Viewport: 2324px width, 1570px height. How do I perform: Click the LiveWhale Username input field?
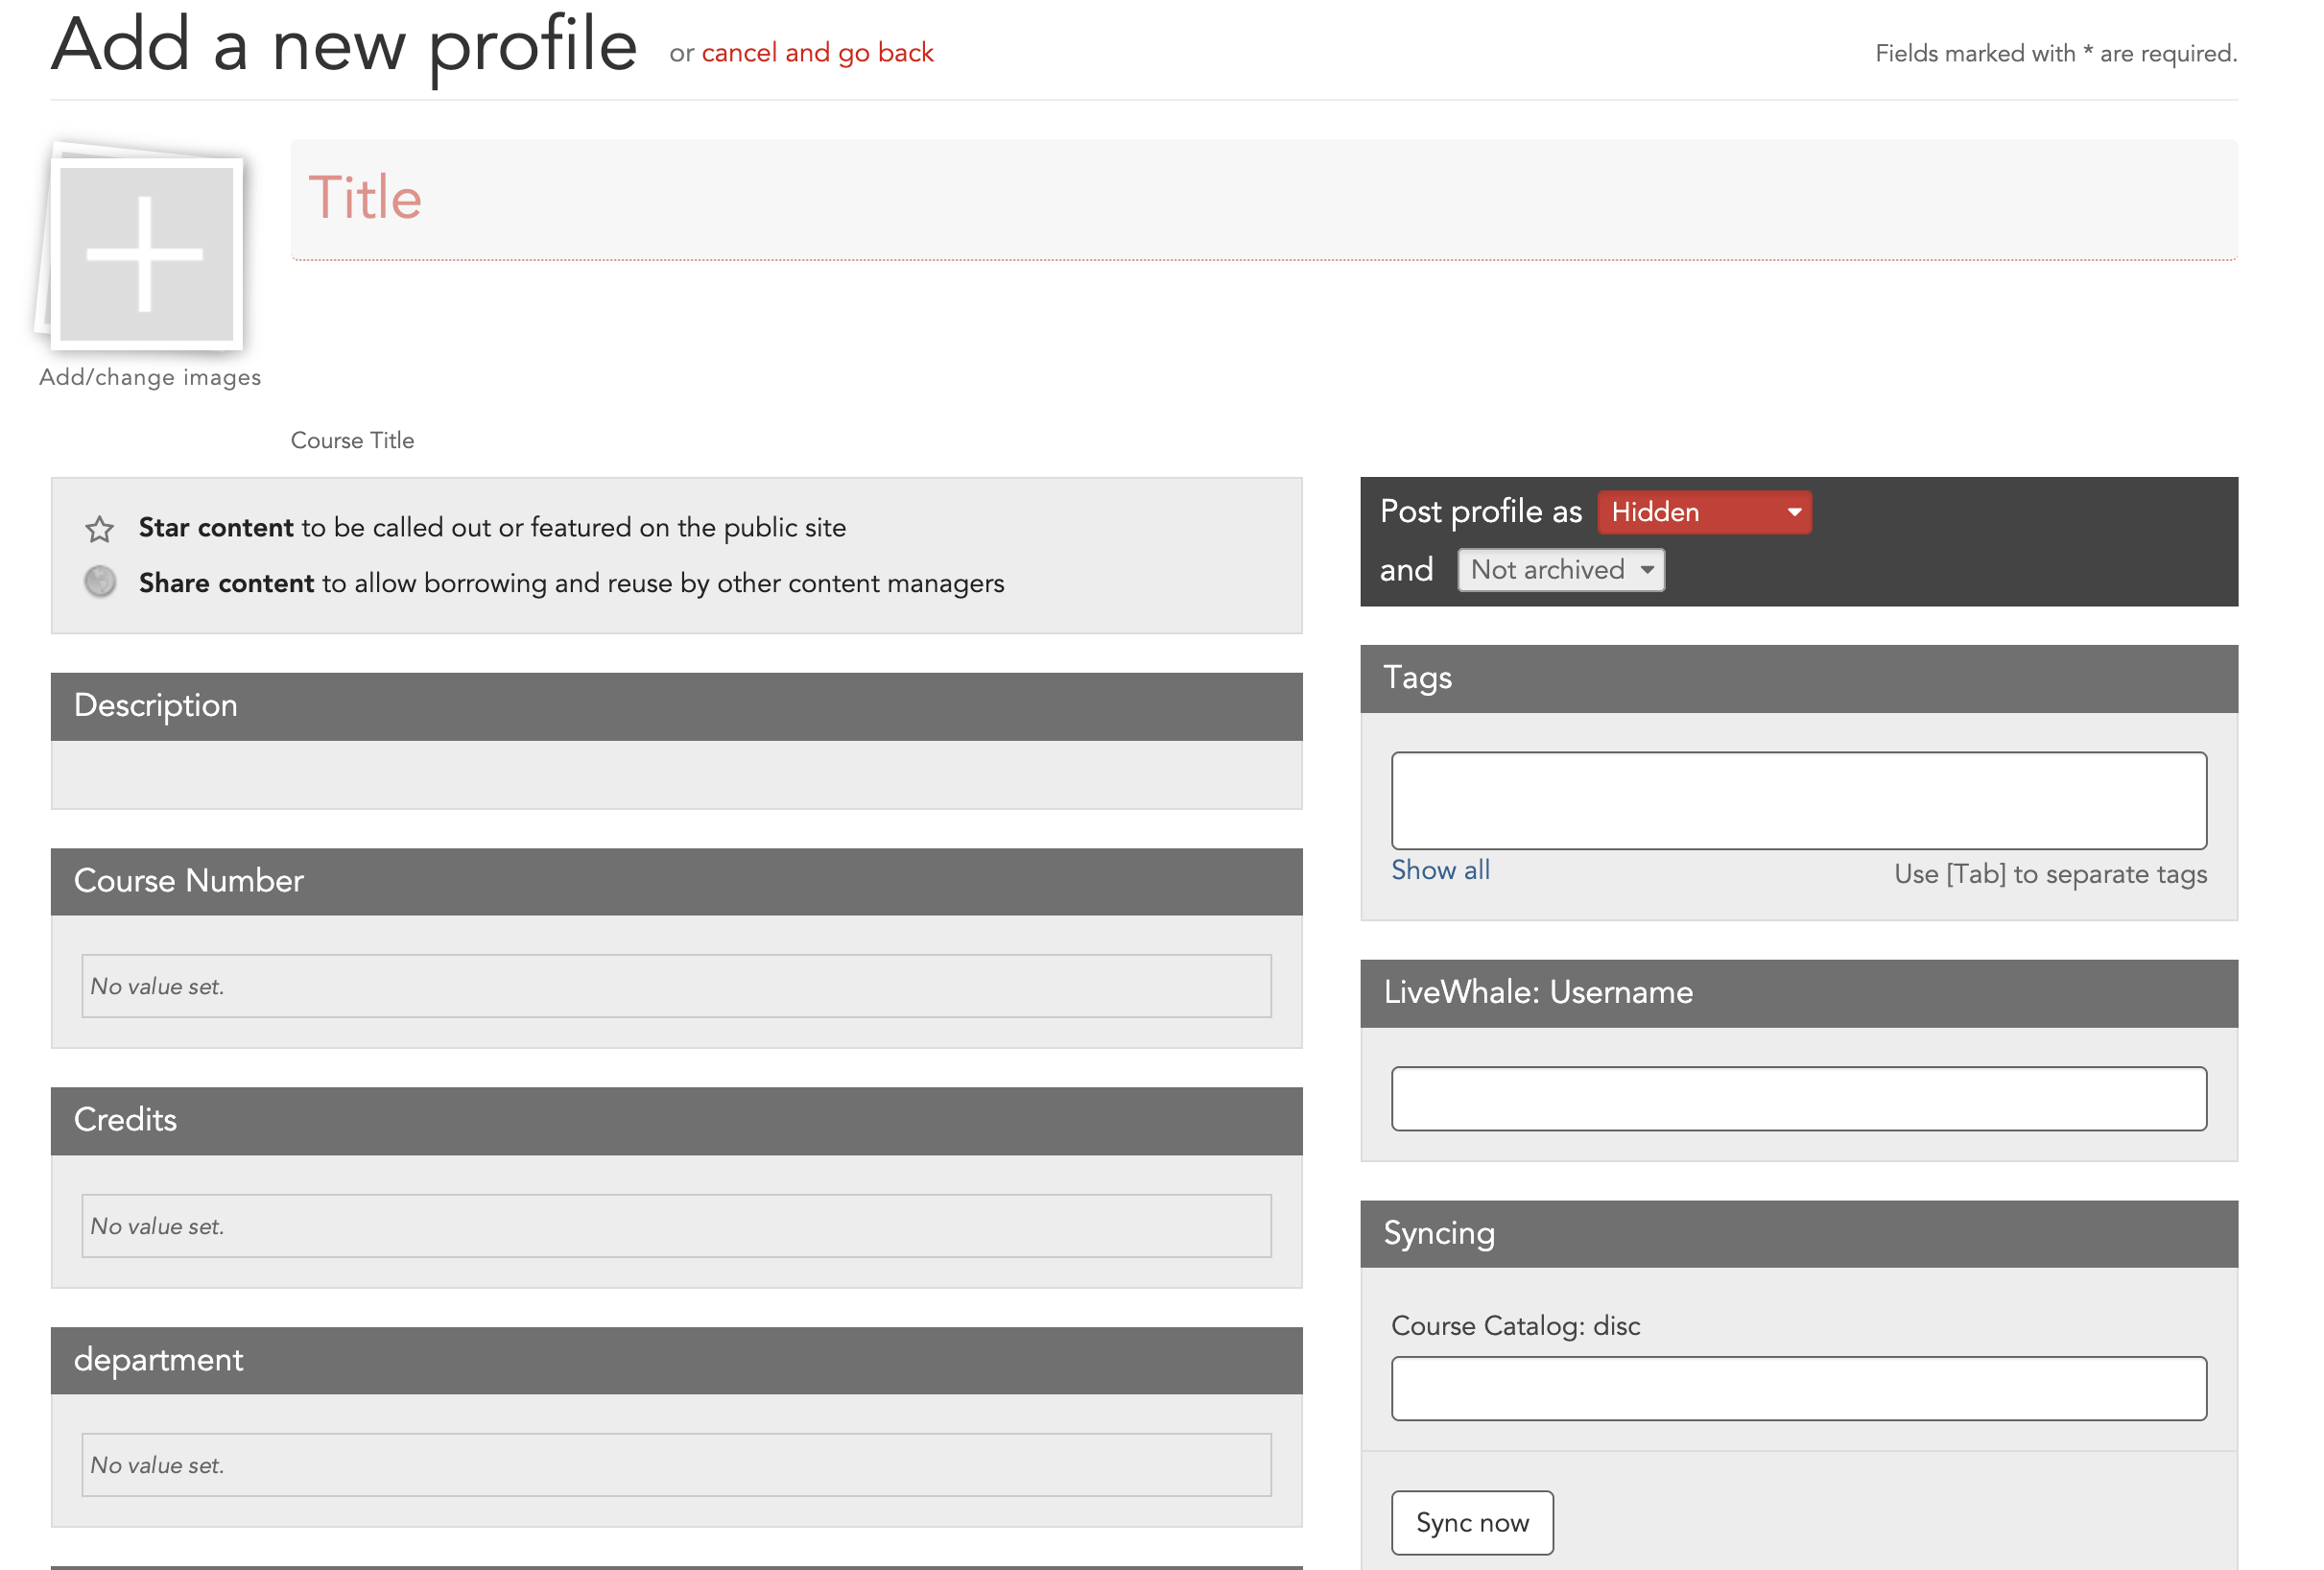[x=1798, y=1098]
